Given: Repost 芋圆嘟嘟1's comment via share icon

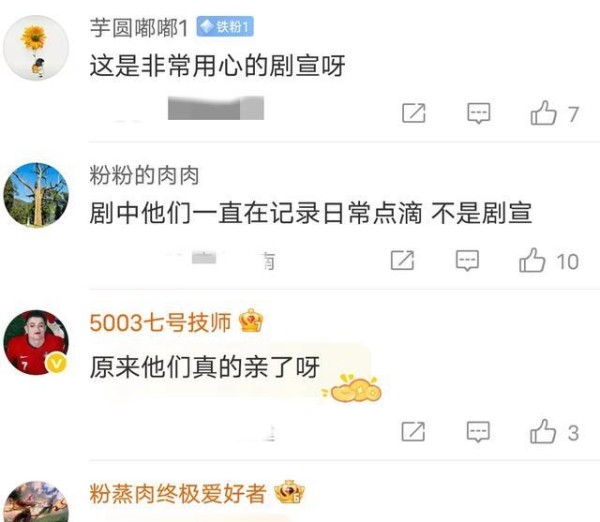Looking at the screenshot, I should (414, 113).
